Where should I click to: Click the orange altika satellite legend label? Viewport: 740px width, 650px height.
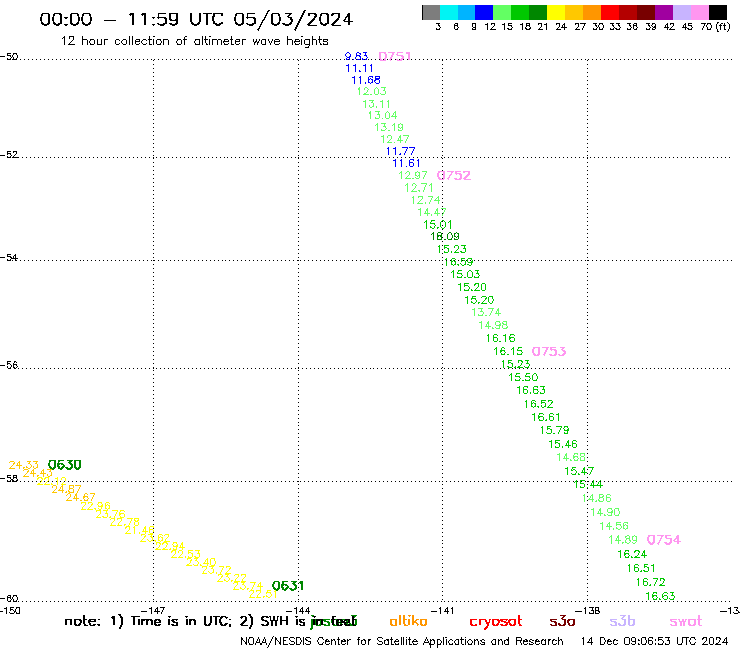[x=408, y=621]
